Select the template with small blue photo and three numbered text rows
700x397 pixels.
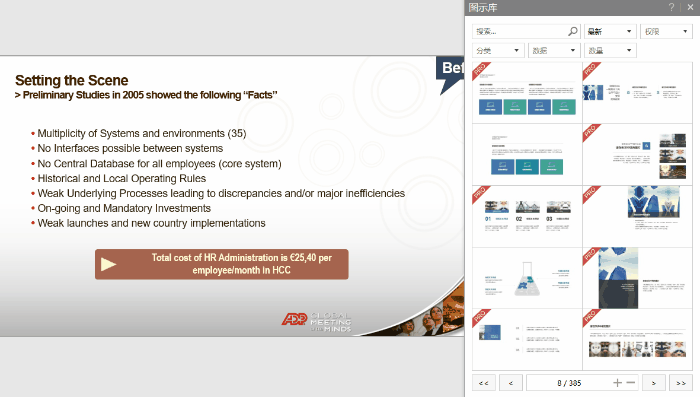(x=527, y=339)
